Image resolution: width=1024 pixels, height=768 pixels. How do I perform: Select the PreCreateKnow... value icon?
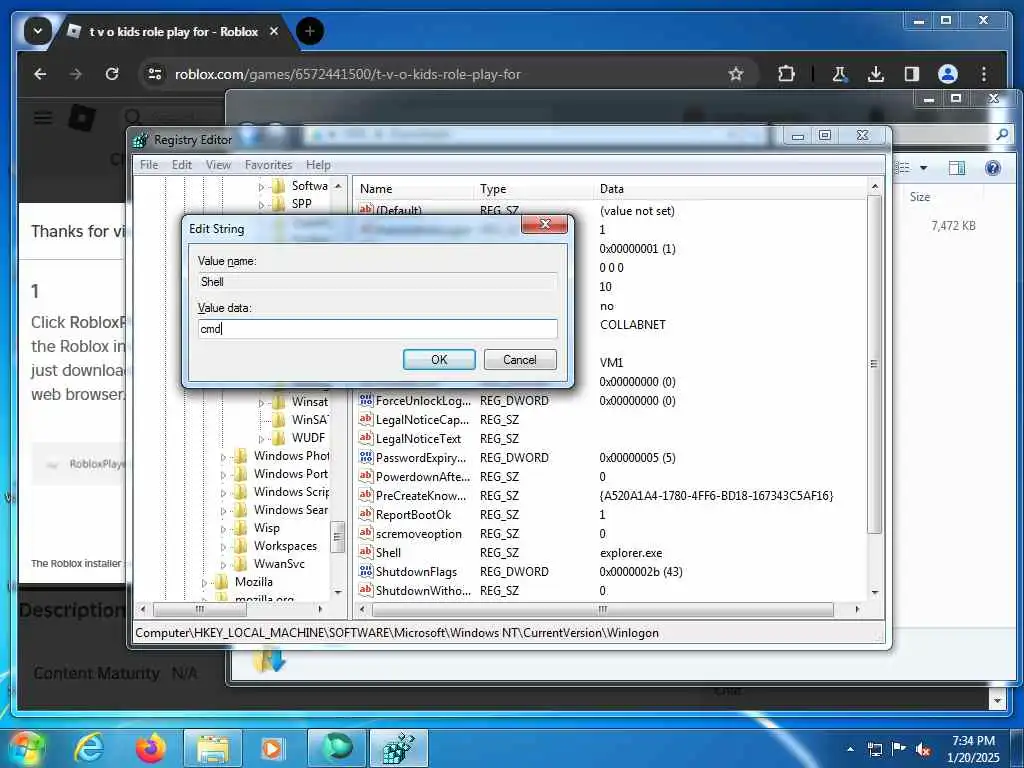[366, 495]
